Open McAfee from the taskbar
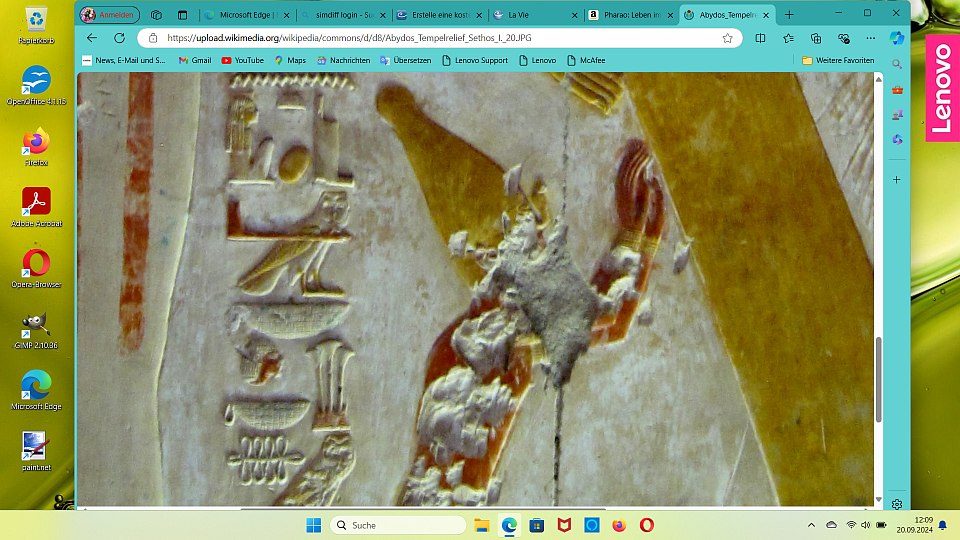This screenshot has height=540, width=960. [x=564, y=525]
